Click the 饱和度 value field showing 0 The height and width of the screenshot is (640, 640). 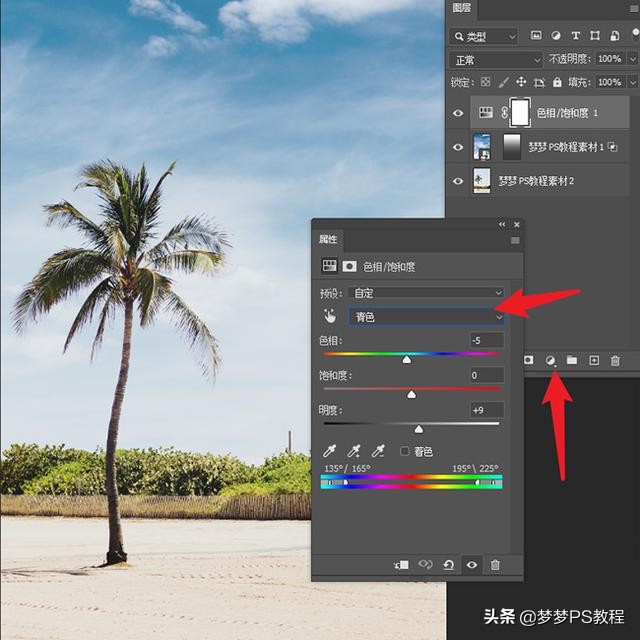(487, 375)
